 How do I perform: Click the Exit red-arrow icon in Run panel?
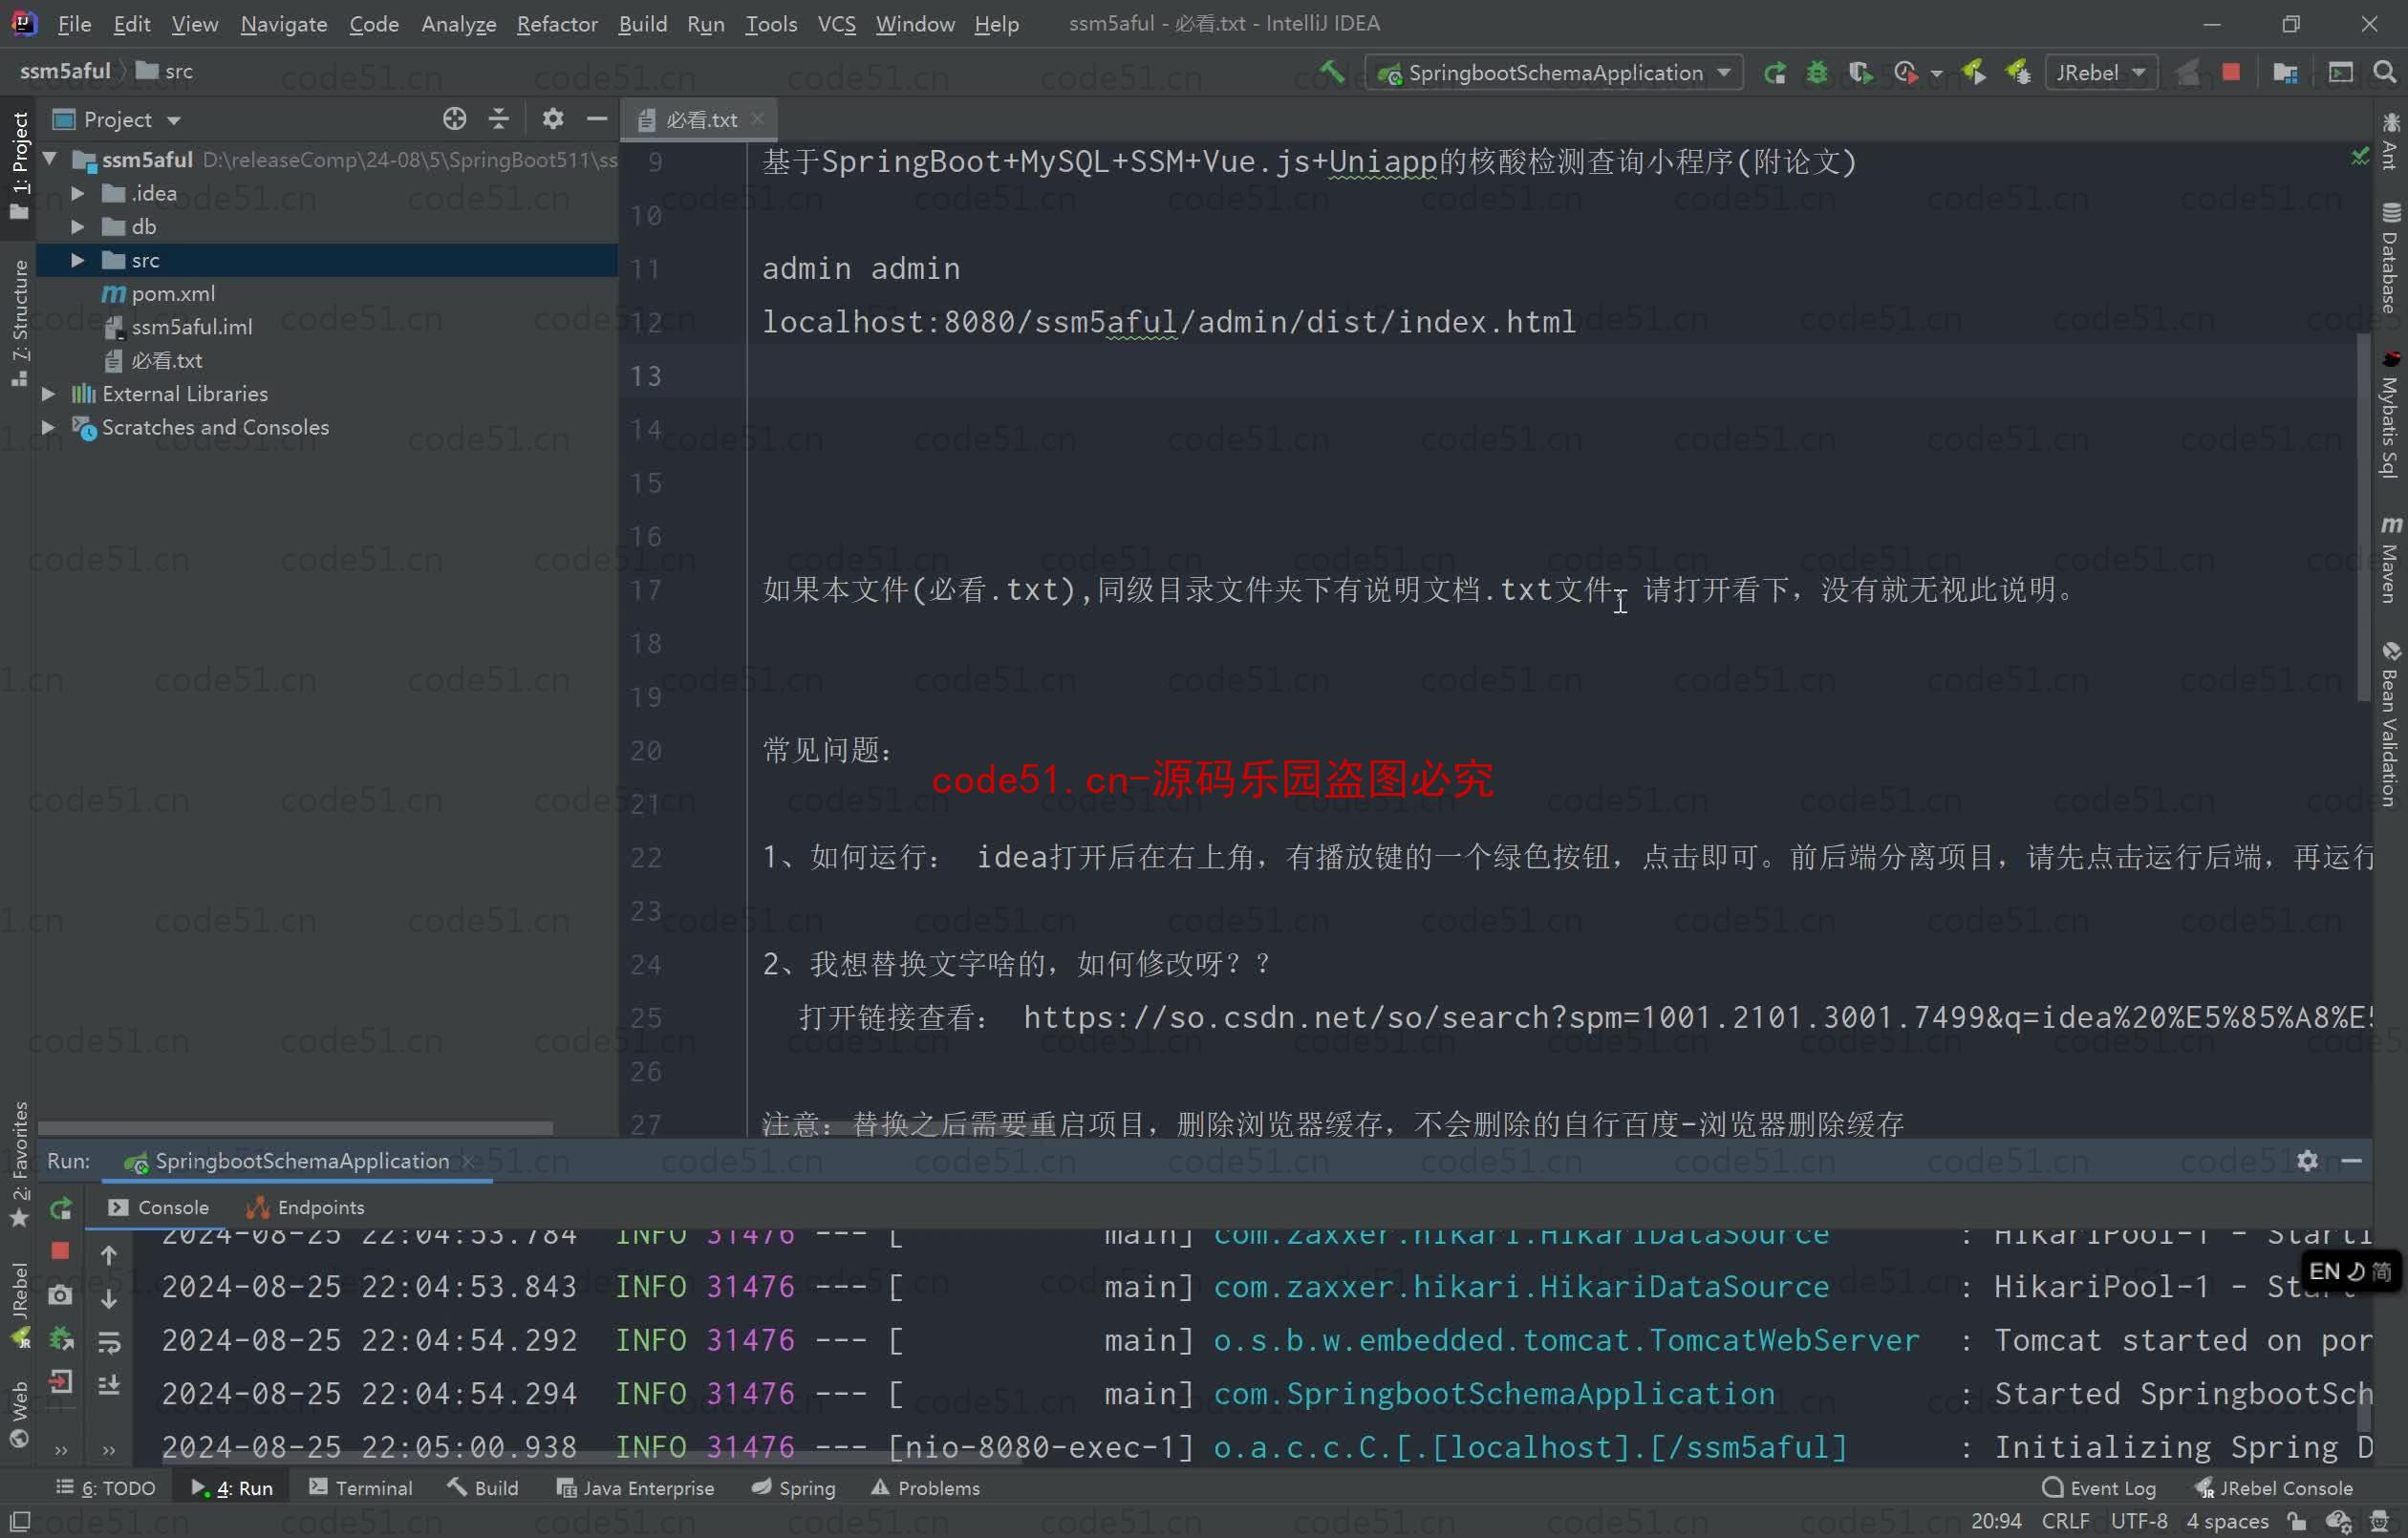point(60,1382)
